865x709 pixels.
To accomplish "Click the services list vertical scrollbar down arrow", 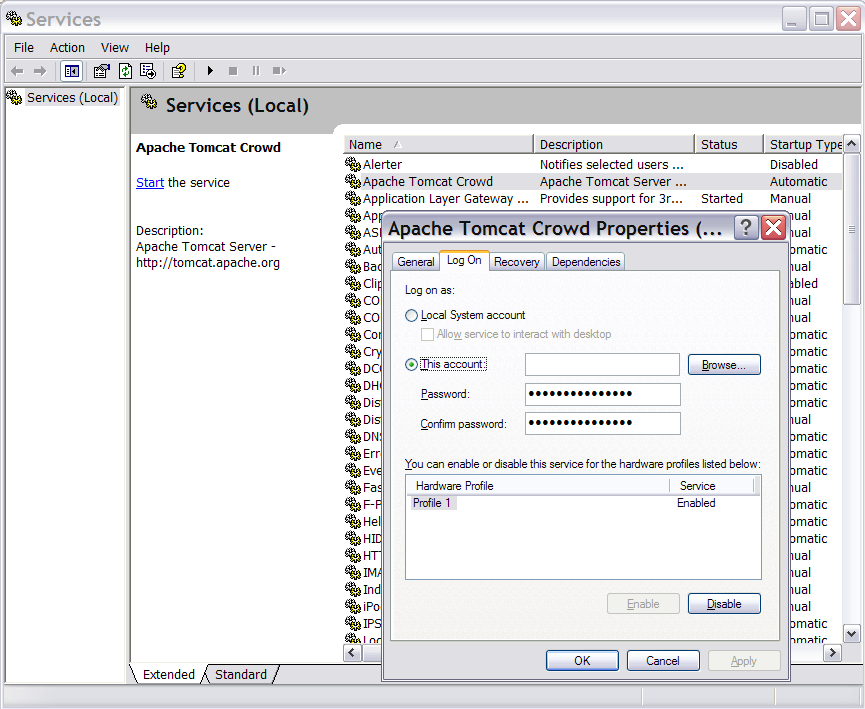I will (x=851, y=632).
